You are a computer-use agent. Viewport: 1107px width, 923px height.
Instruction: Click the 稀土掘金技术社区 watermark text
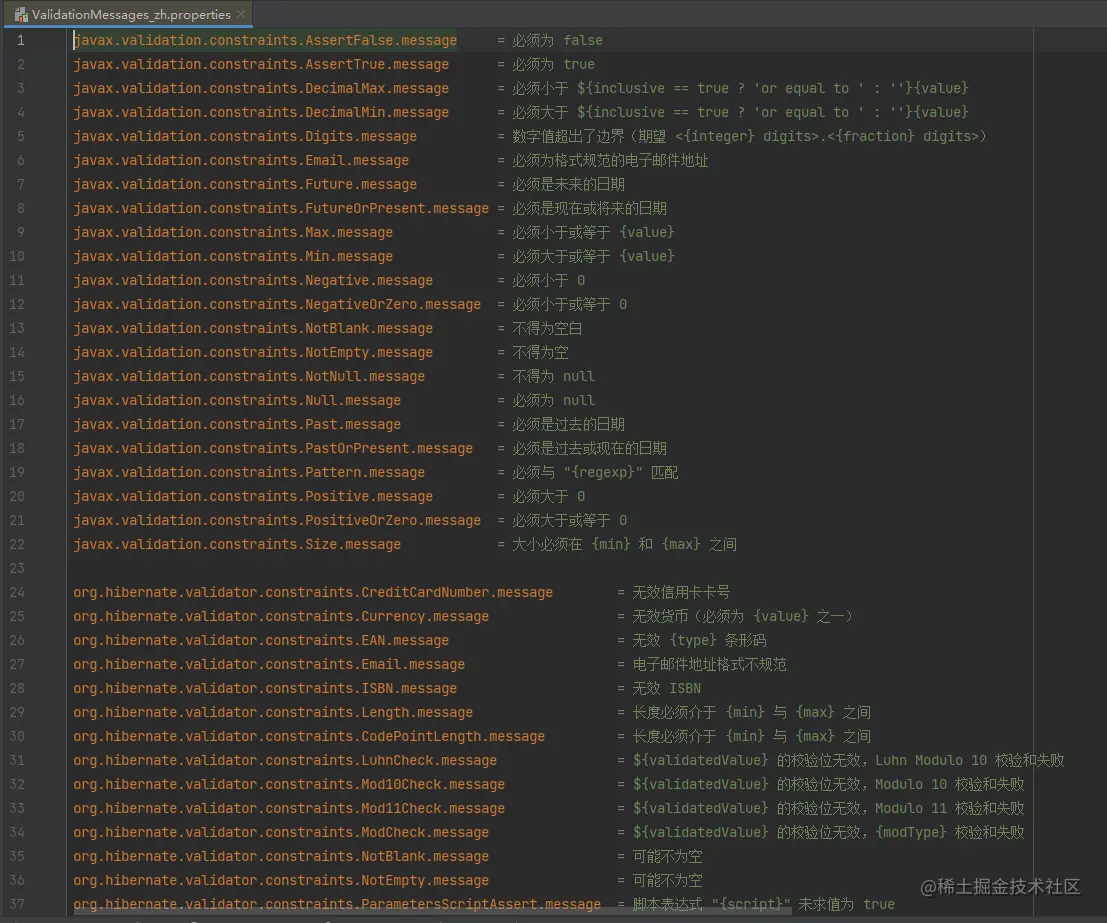tap(1010, 886)
